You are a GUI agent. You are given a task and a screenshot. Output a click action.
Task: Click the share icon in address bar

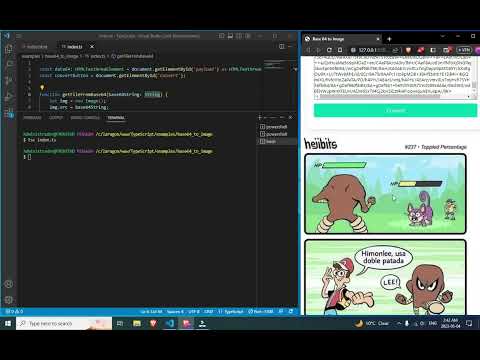tap(395, 50)
